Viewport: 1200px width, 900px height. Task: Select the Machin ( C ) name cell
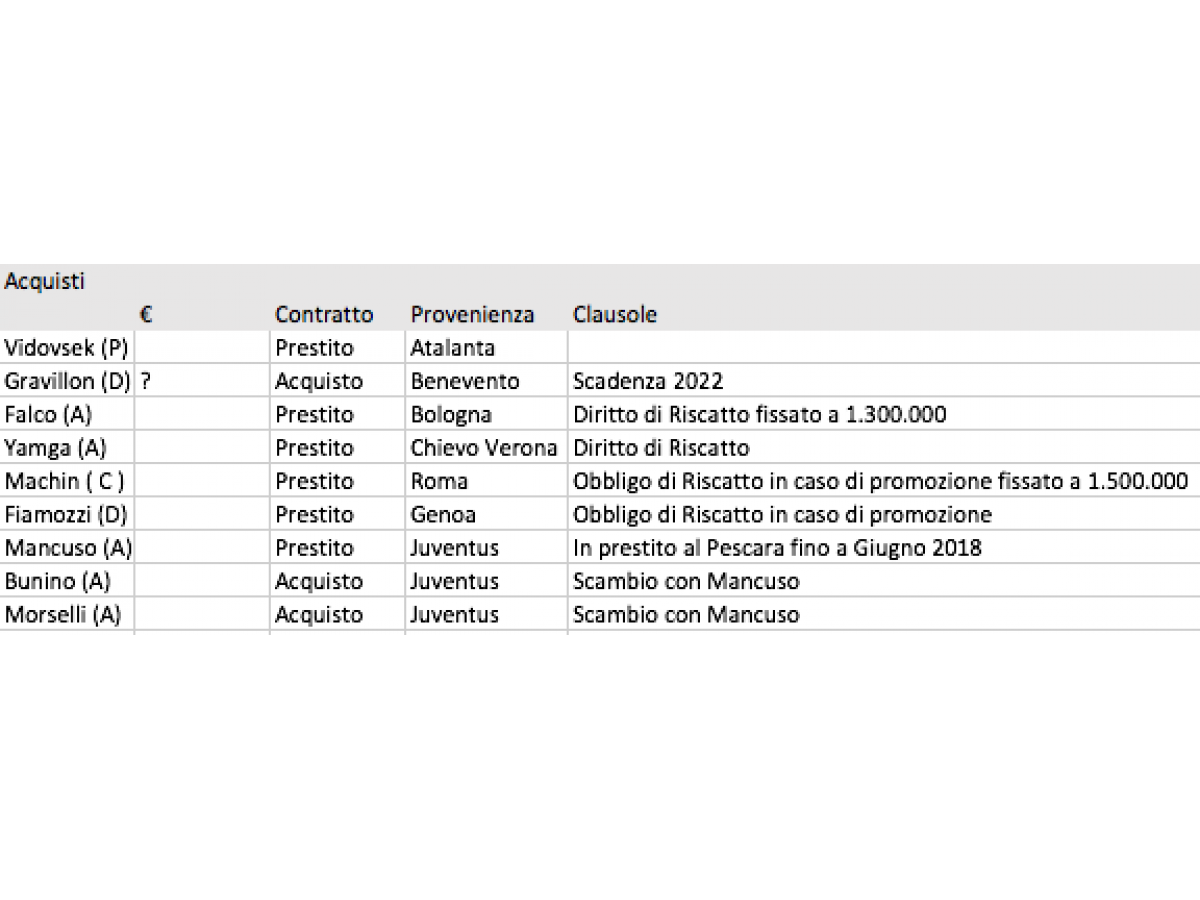pyautogui.click(x=65, y=481)
